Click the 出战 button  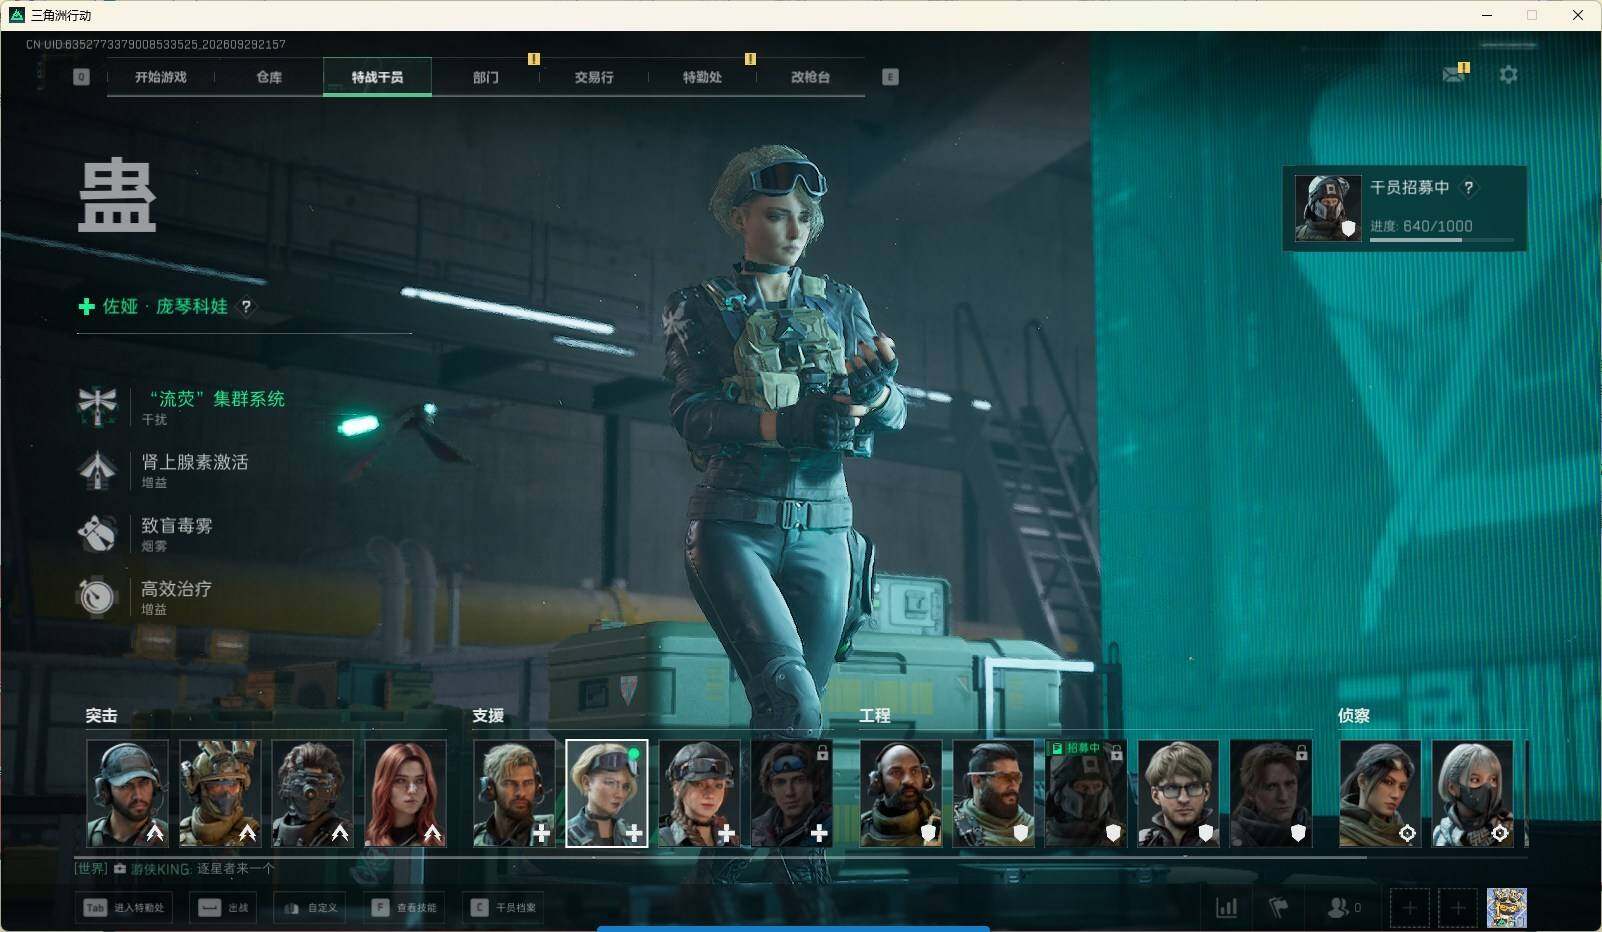click(x=224, y=908)
